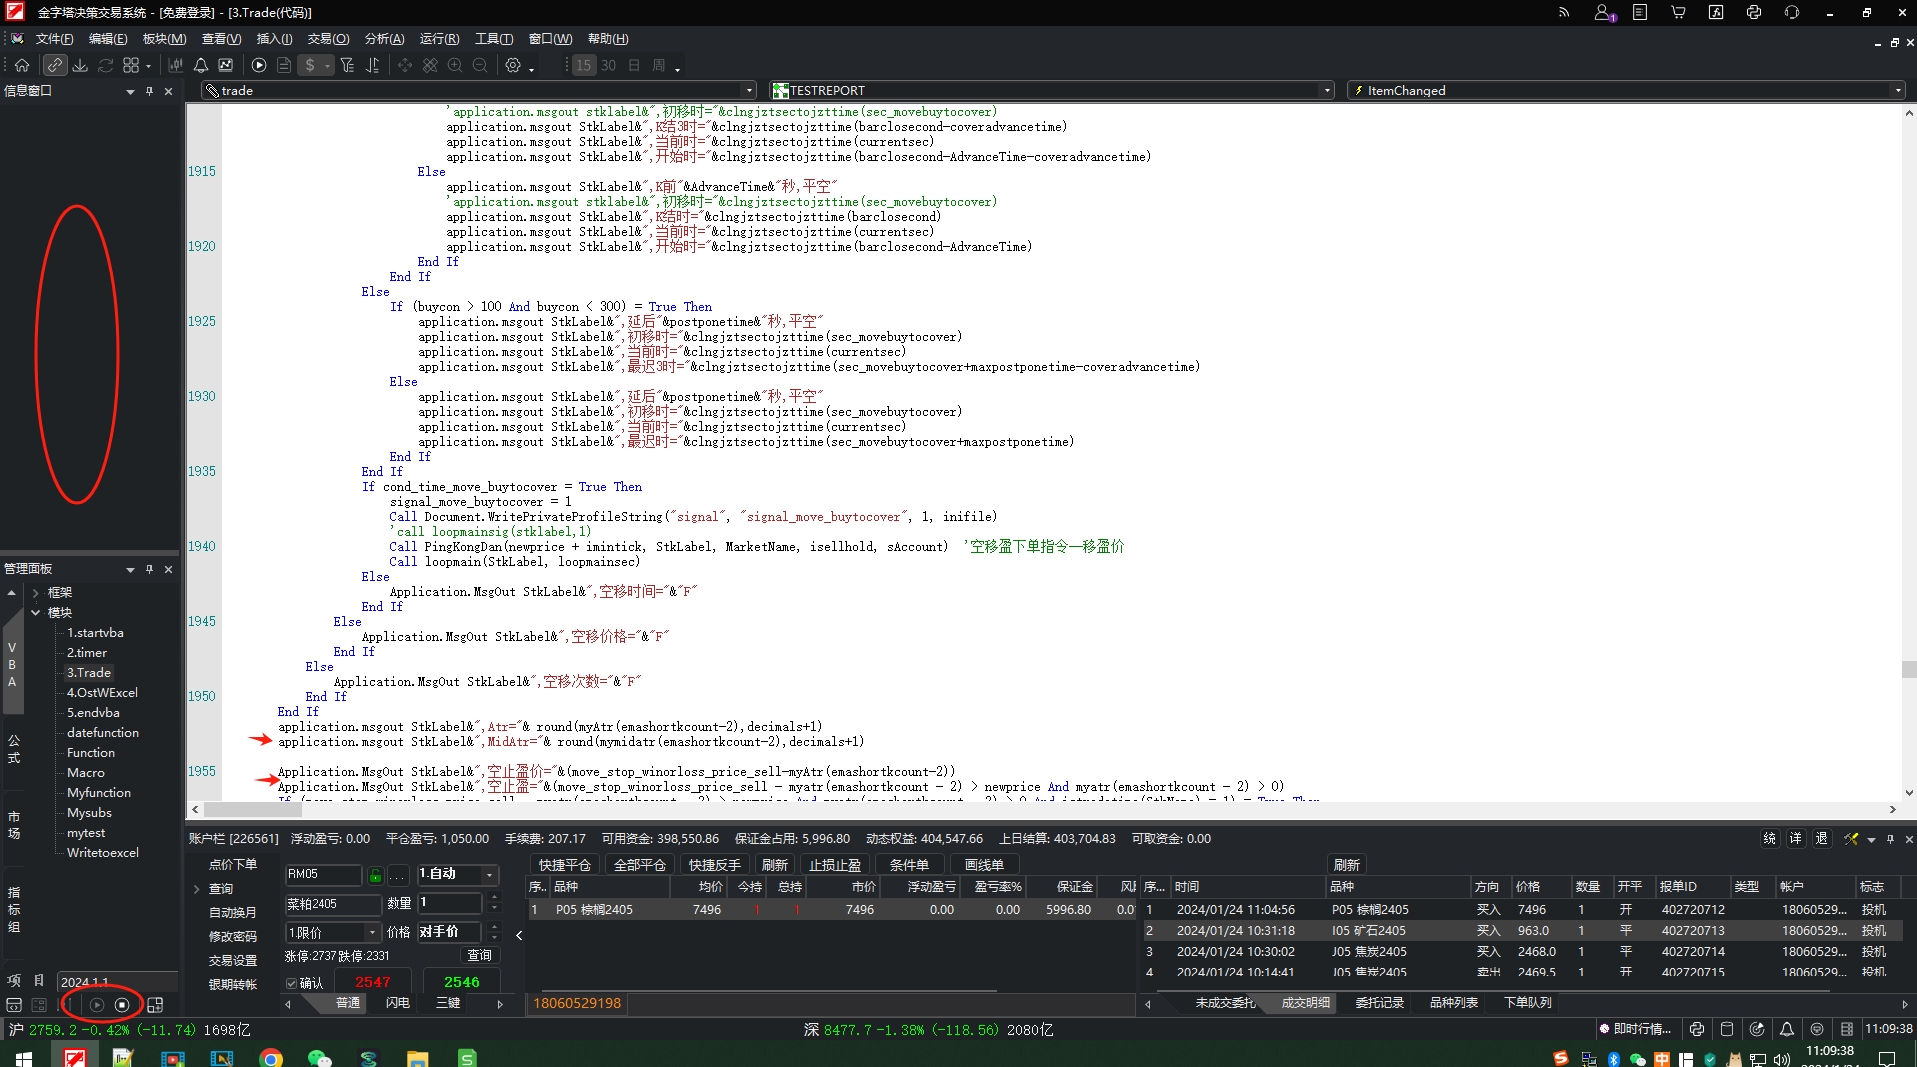The width and height of the screenshot is (1917, 1067).
Task: Click the zoom in magnifier icon
Action: click(x=455, y=65)
